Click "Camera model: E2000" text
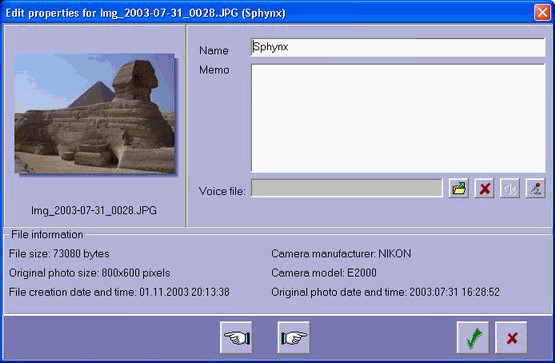The height and width of the screenshot is (363, 555). pos(324,273)
